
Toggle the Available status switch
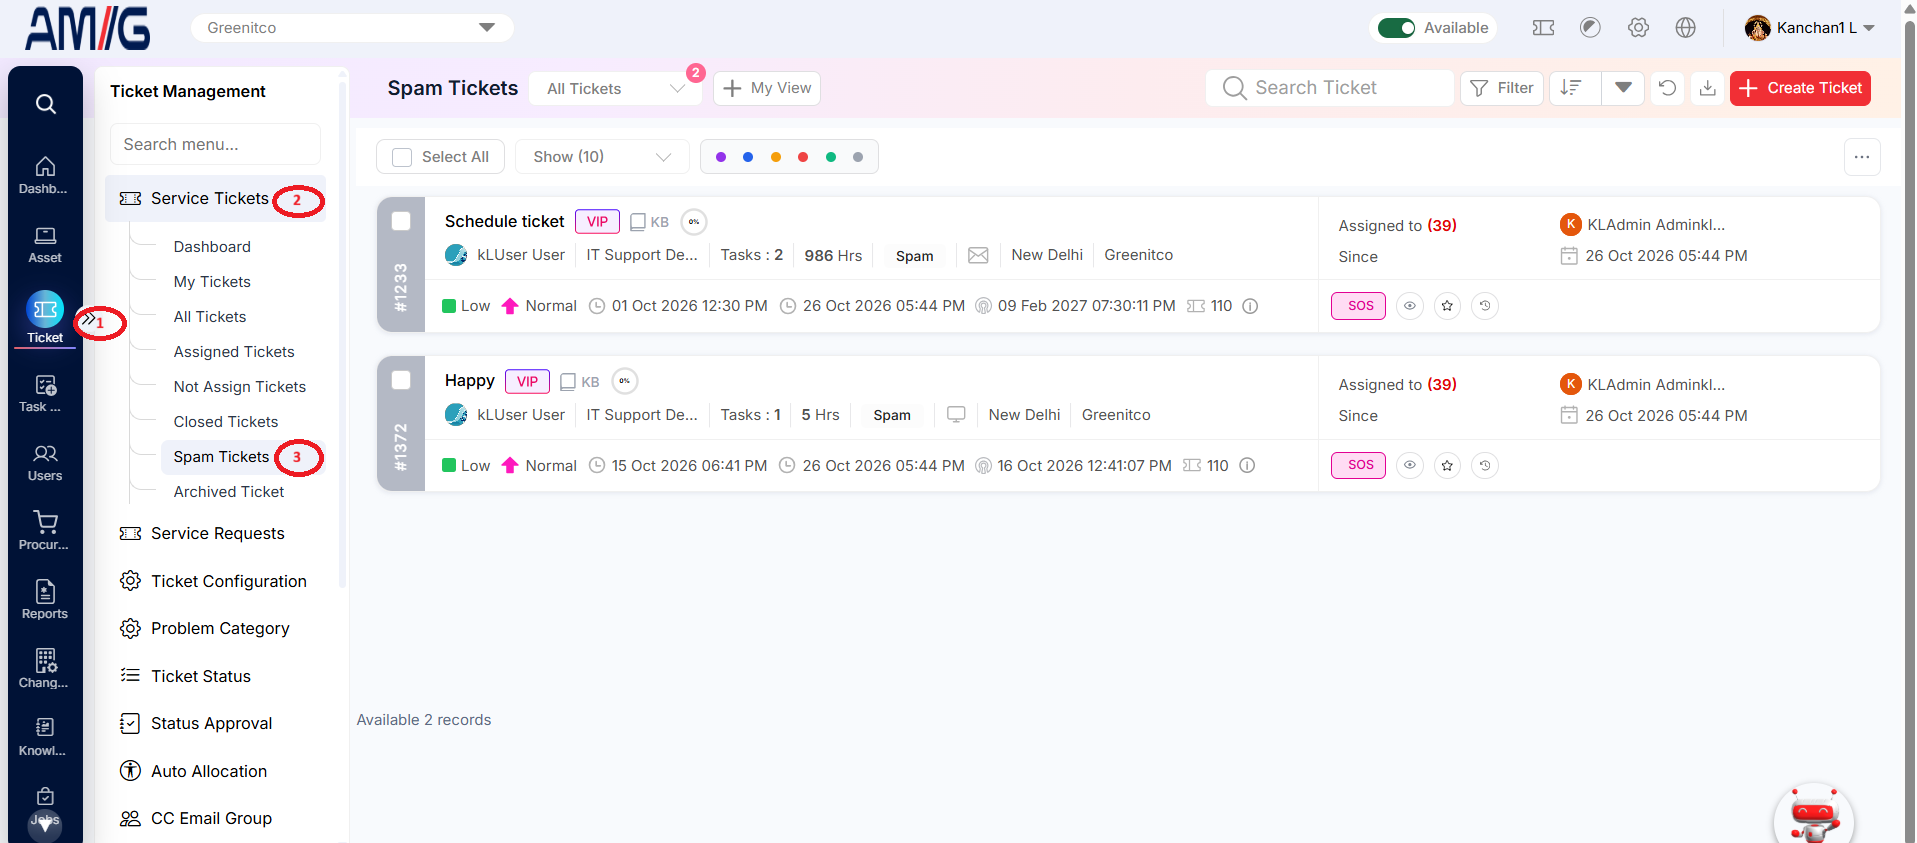(x=1396, y=28)
